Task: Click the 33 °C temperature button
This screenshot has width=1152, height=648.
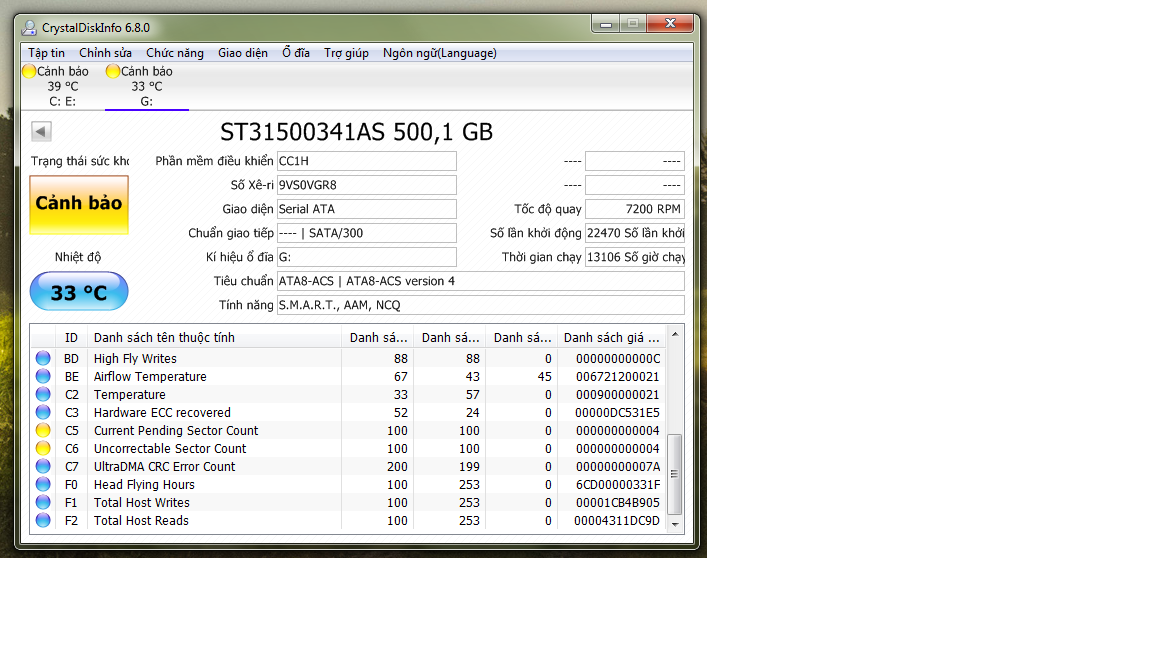Action: (x=79, y=293)
